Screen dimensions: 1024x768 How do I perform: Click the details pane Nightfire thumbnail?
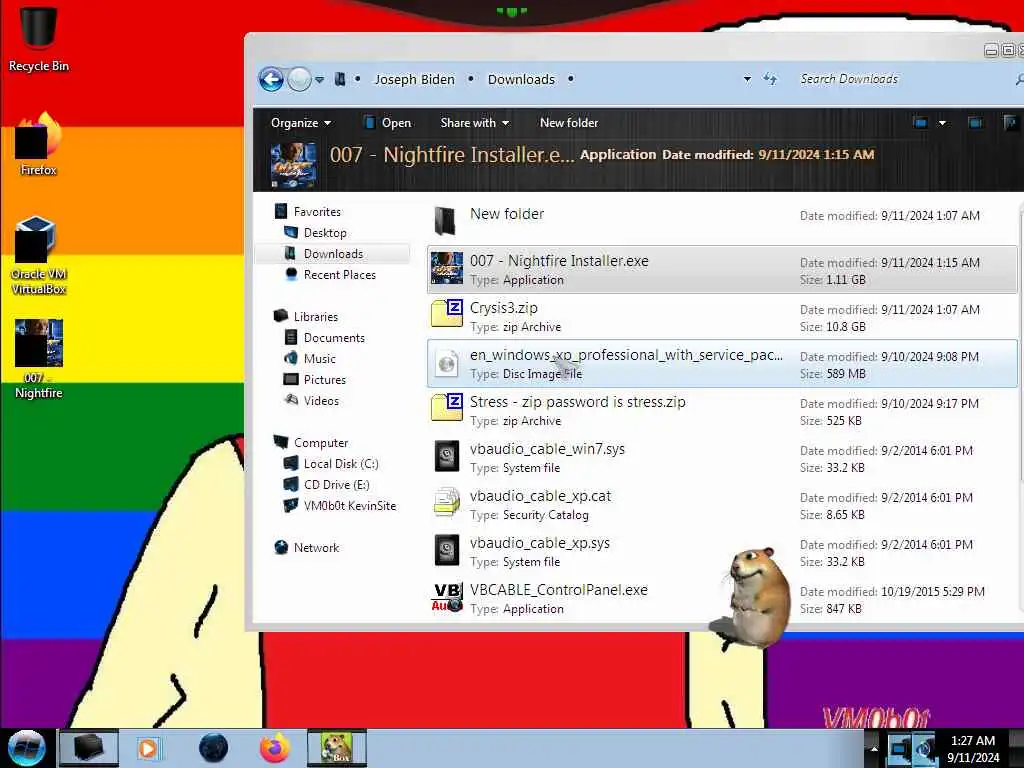(x=293, y=165)
